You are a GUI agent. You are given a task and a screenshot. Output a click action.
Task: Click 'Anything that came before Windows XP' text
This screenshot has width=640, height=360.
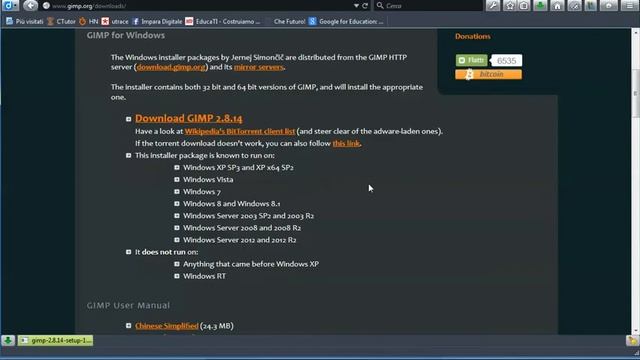pyautogui.click(x=251, y=264)
